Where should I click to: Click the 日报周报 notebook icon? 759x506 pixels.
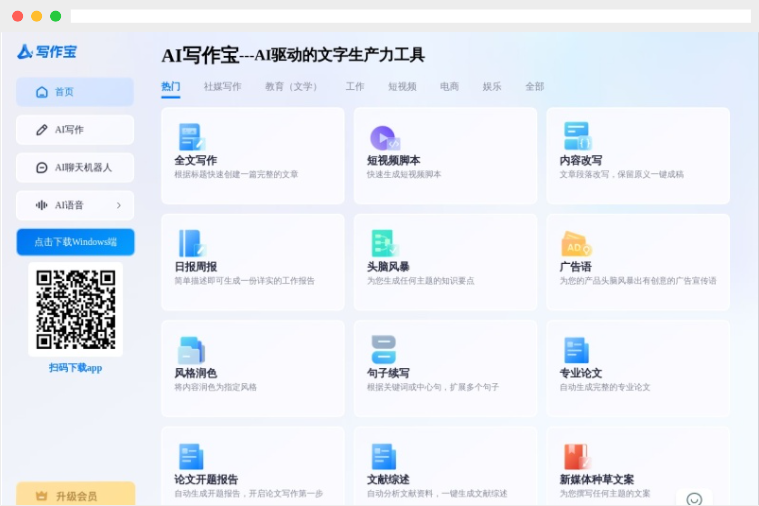point(192,244)
